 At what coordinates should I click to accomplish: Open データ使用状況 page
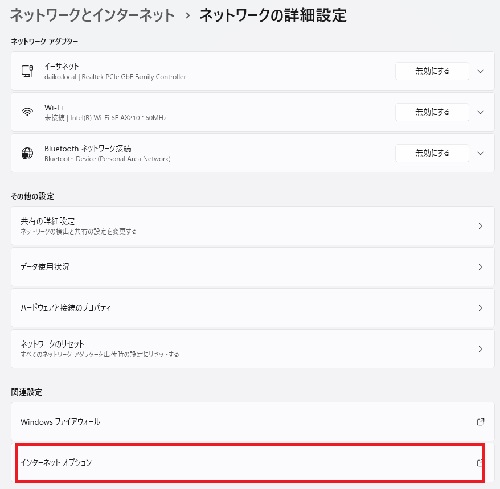tap(252, 267)
